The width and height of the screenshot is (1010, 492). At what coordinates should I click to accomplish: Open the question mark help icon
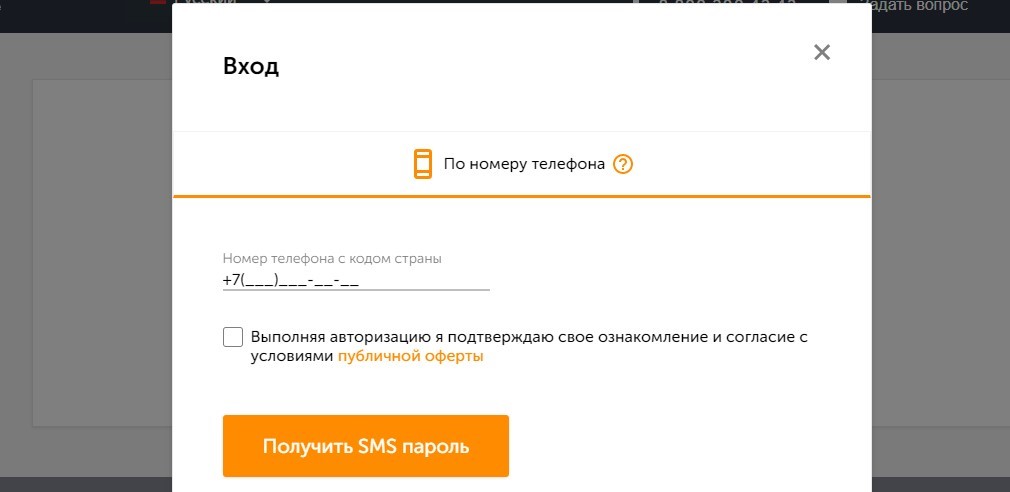point(623,165)
